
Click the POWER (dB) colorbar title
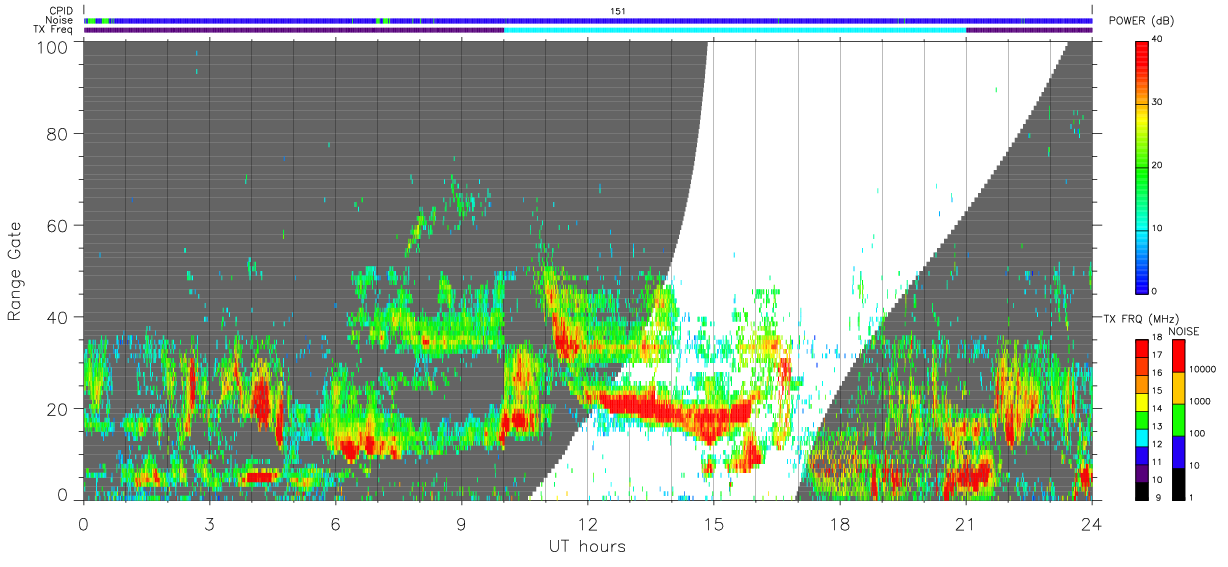1142,21
